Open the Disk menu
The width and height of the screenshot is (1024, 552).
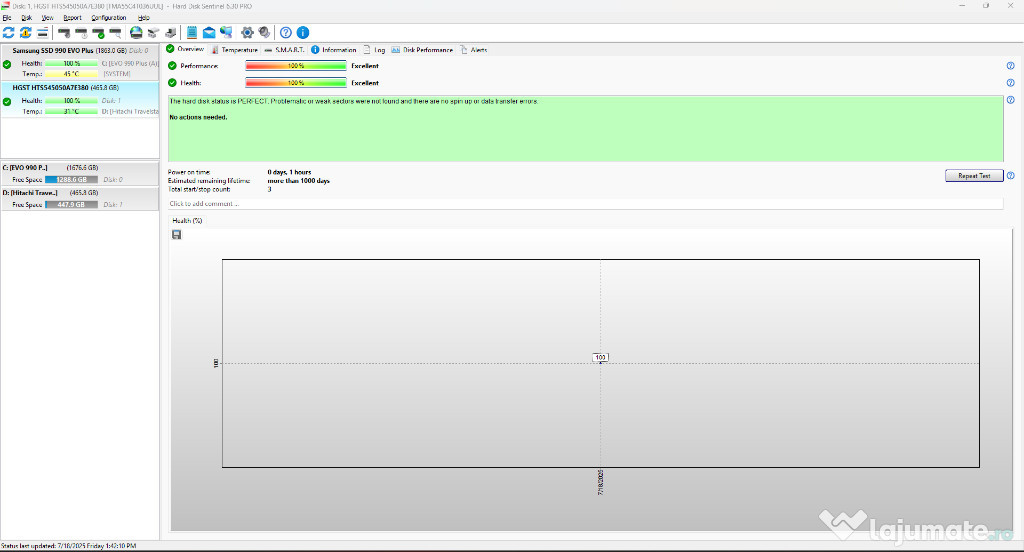(x=26, y=18)
